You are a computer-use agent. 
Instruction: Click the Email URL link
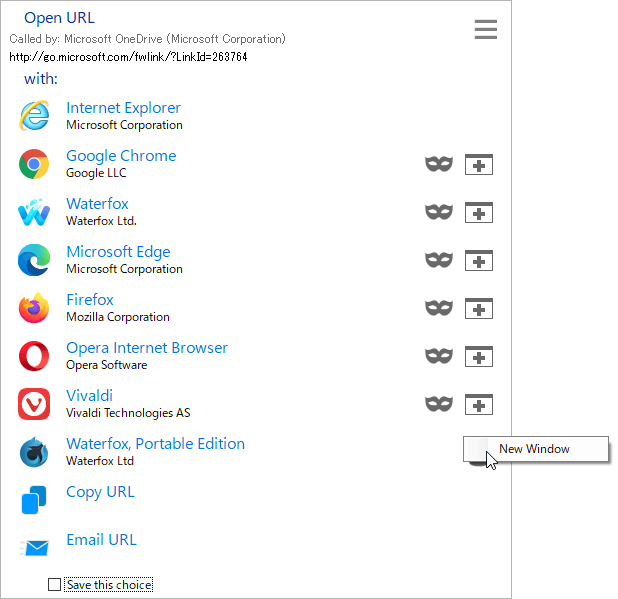point(101,540)
